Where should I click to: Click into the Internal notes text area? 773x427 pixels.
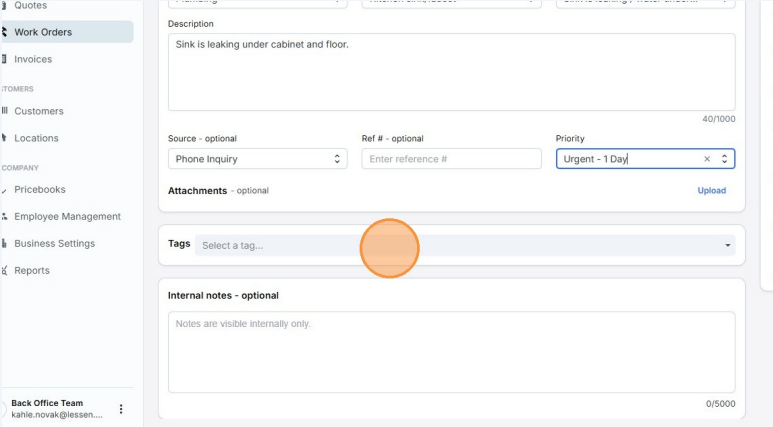pyautogui.click(x=451, y=352)
